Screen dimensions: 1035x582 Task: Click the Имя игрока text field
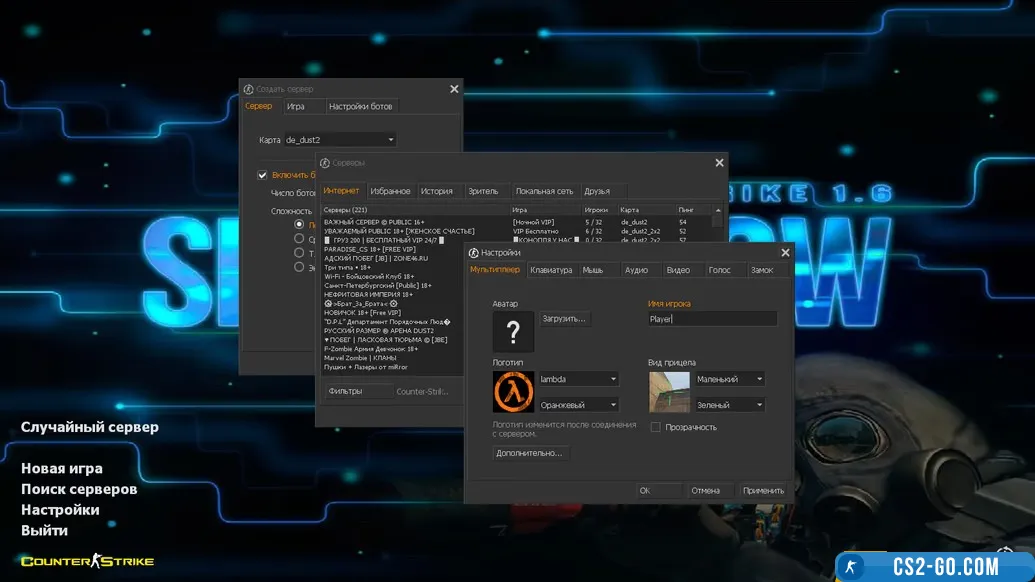711,319
